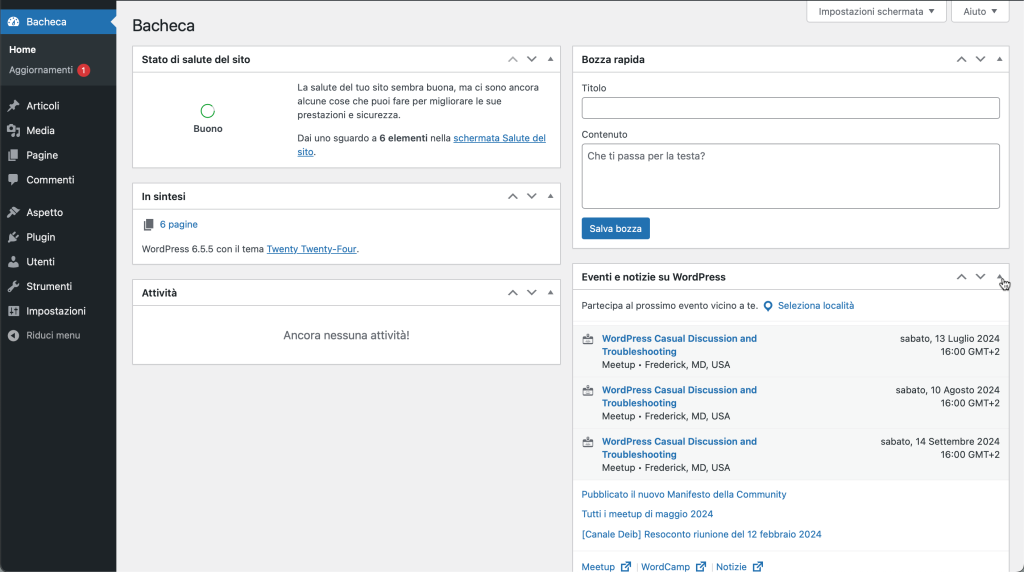Move Eventi e notizie panel up

click(961, 277)
